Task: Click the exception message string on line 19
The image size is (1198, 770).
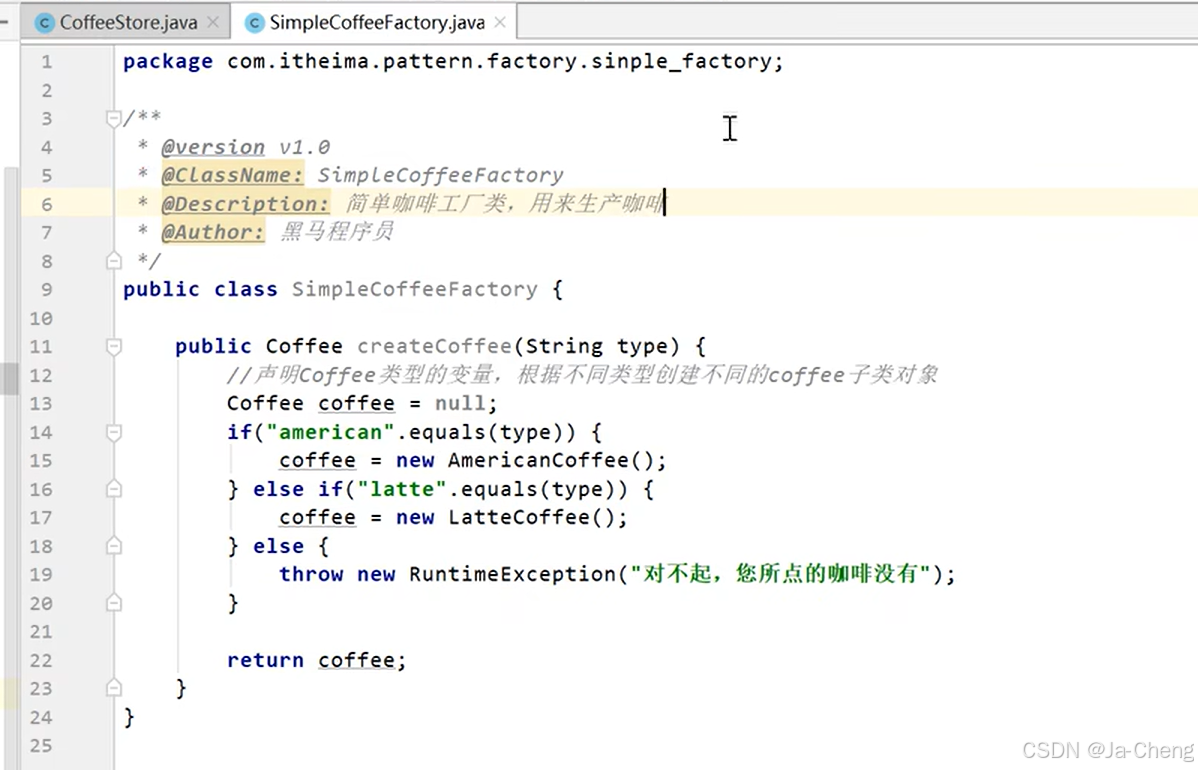Action: (782, 574)
